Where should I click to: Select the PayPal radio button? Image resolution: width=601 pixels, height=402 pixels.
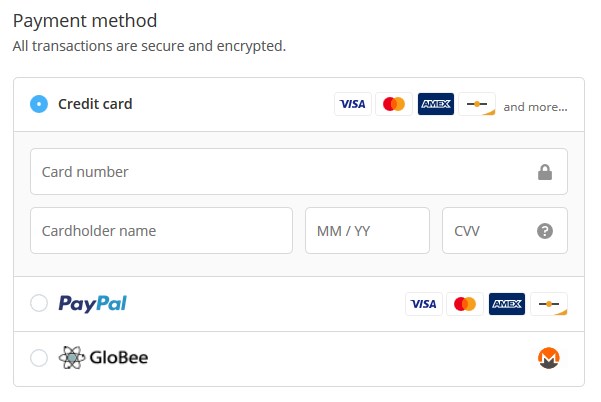[x=39, y=303]
